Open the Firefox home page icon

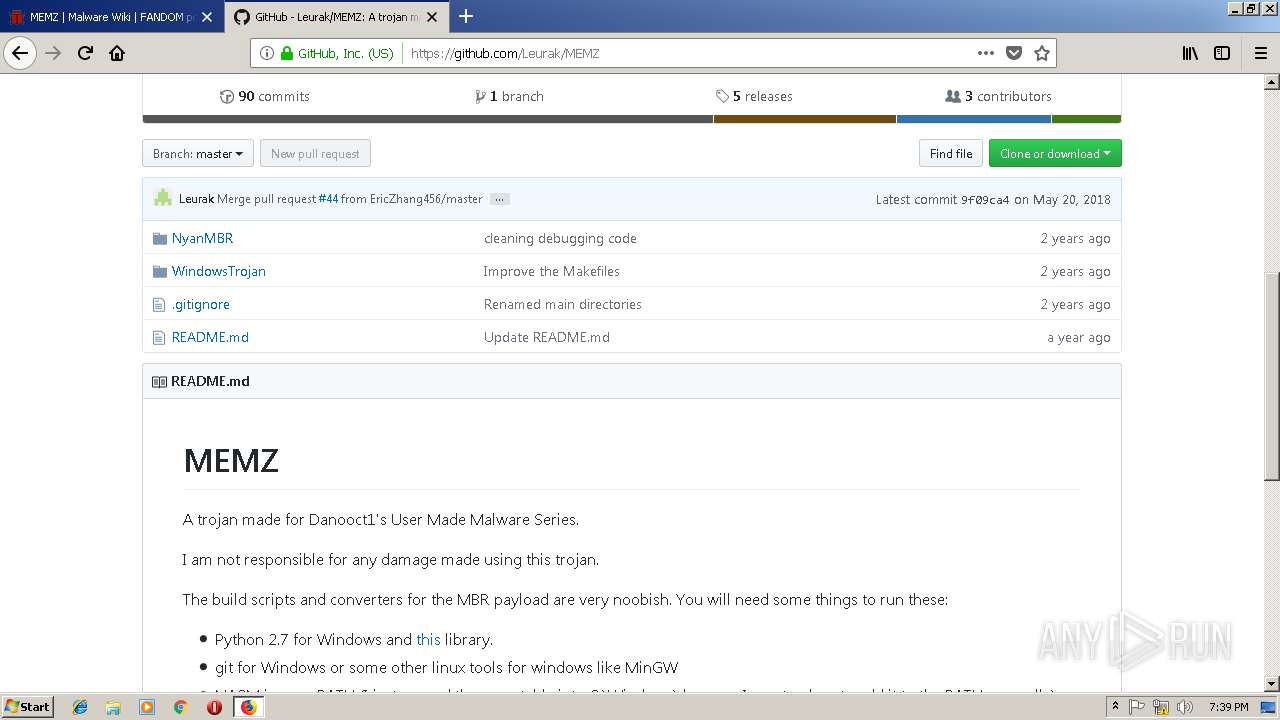117,54
